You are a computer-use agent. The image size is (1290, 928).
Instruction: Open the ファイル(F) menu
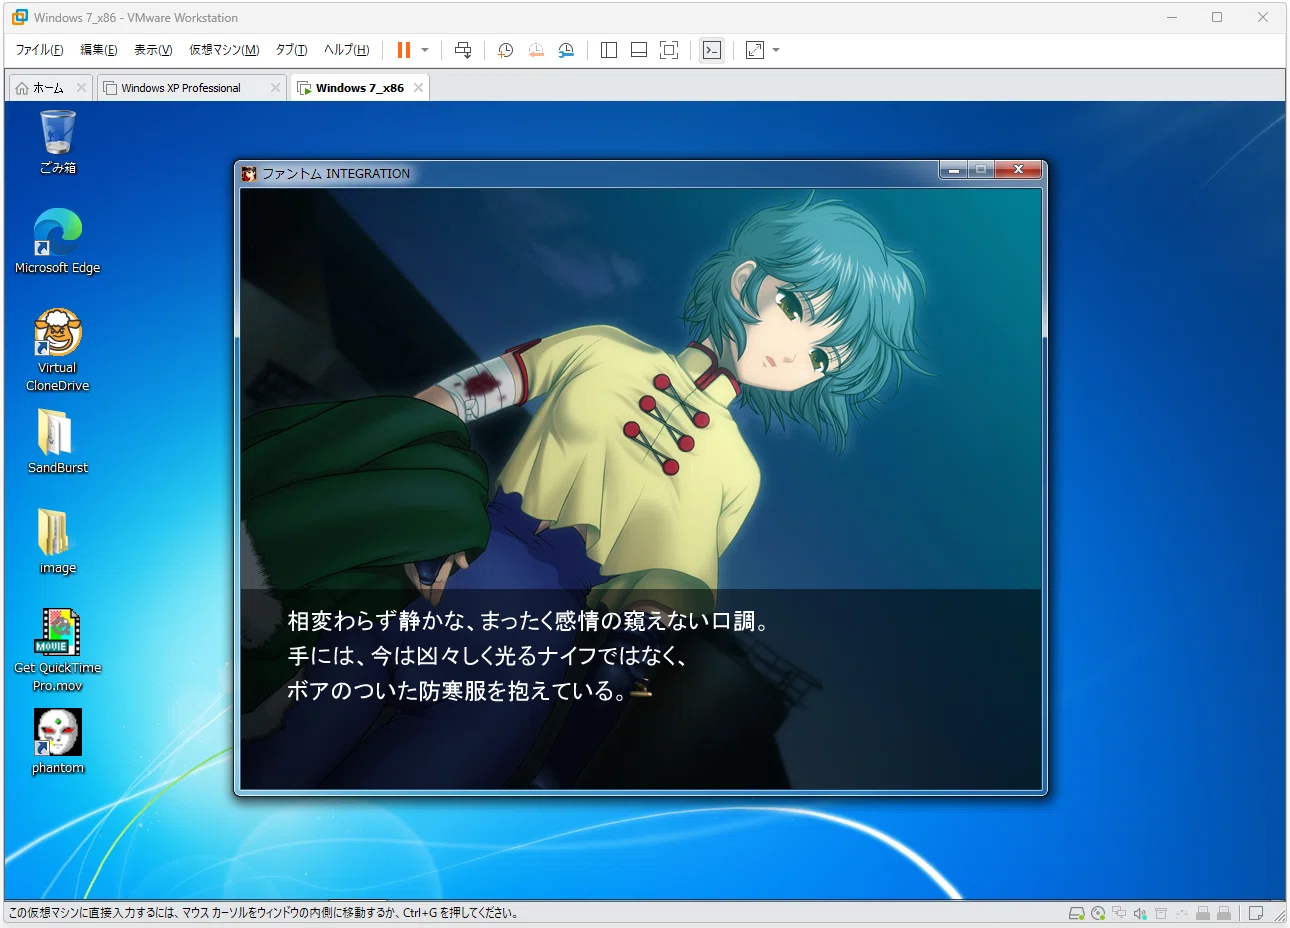point(39,50)
